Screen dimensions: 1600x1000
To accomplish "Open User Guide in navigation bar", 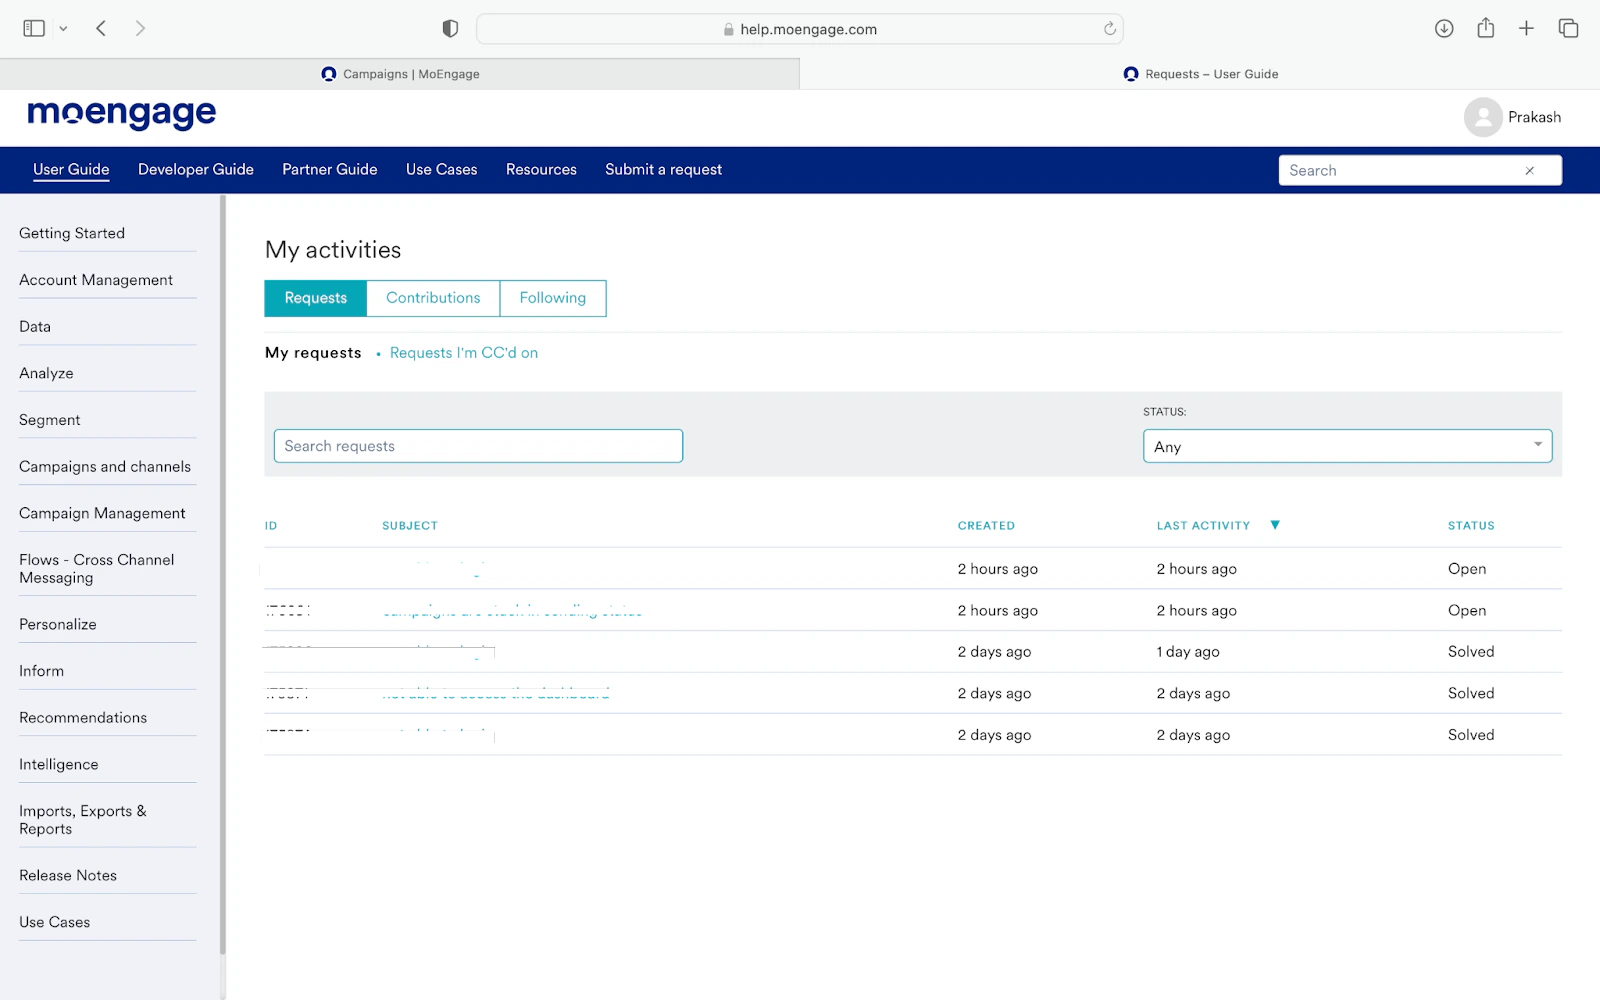I will click(71, 170).
